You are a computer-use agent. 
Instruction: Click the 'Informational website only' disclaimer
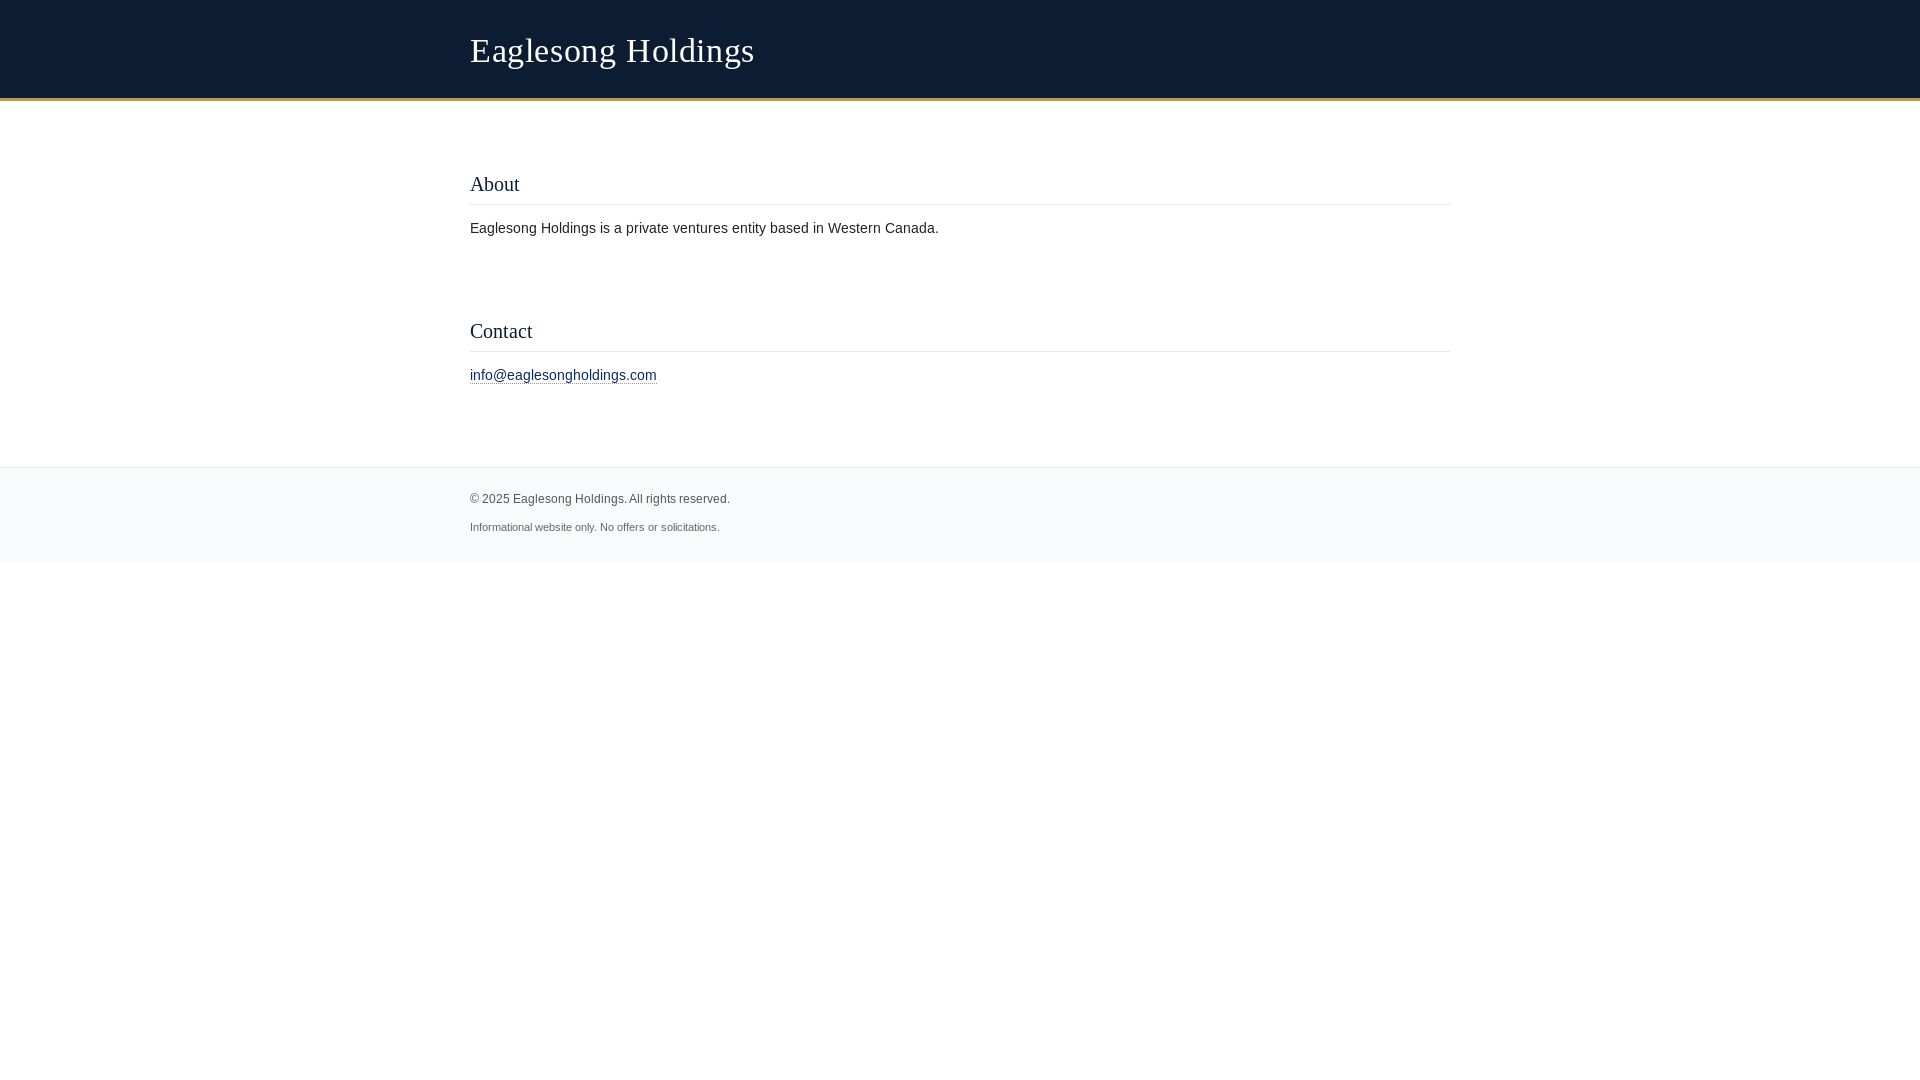click(x=594, y=527)
